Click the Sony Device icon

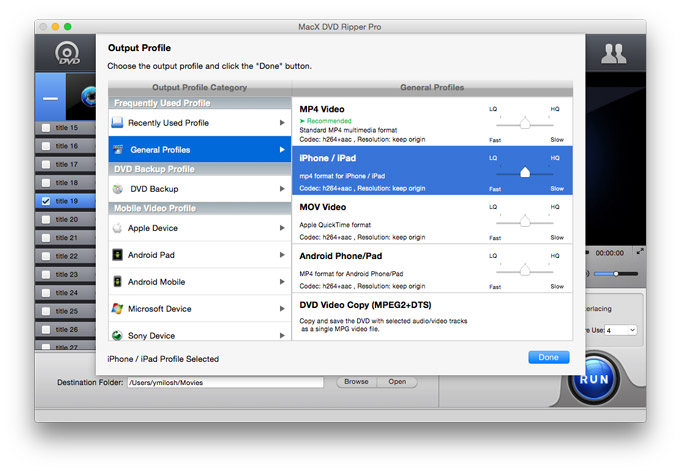pos(117,335)
